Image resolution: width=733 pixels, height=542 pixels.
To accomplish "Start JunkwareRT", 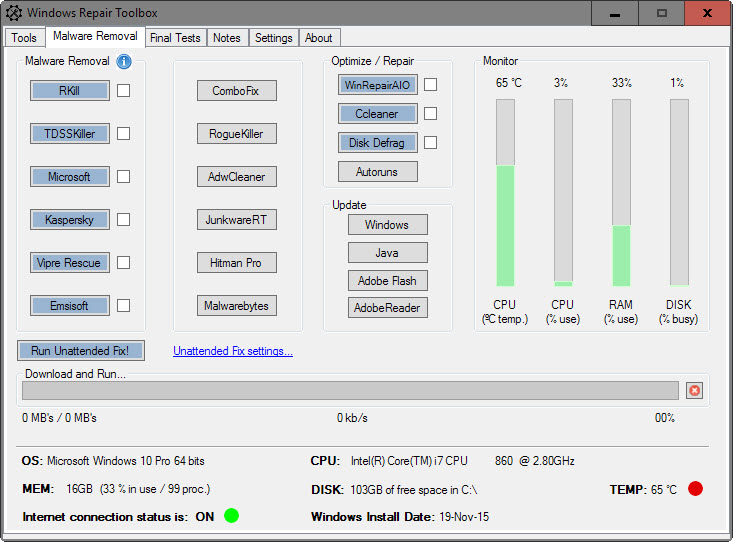I will point(237,219).
